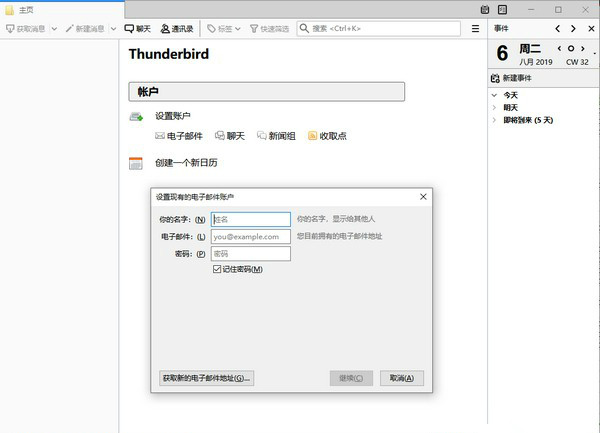
Task: Click the 电子邮件 address input field
Action: coord(250,236)
